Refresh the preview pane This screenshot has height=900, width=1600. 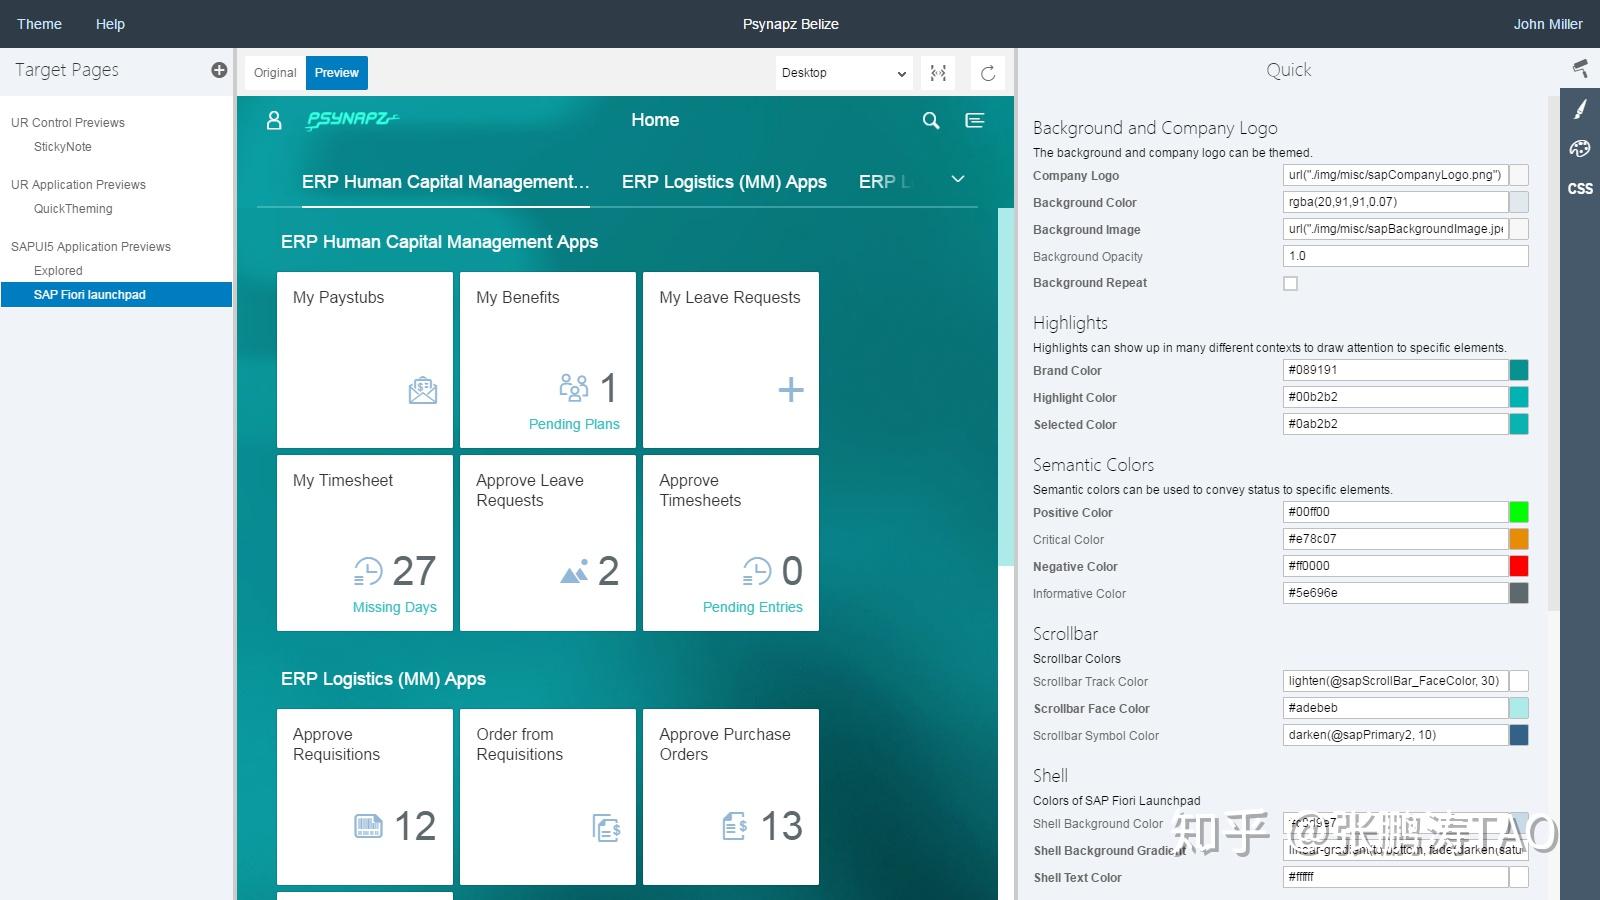click(988, 73)
